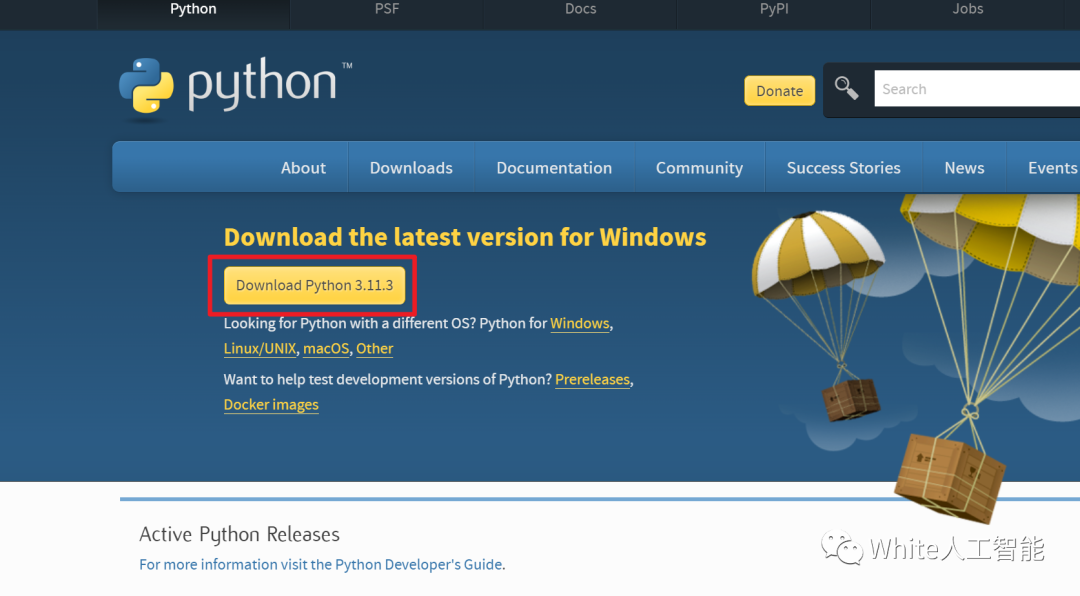Image resolution: width=1080 pixels, height=596 pixels.
Task: Switch to the Docs top tab
Action: tap(580, 9)
